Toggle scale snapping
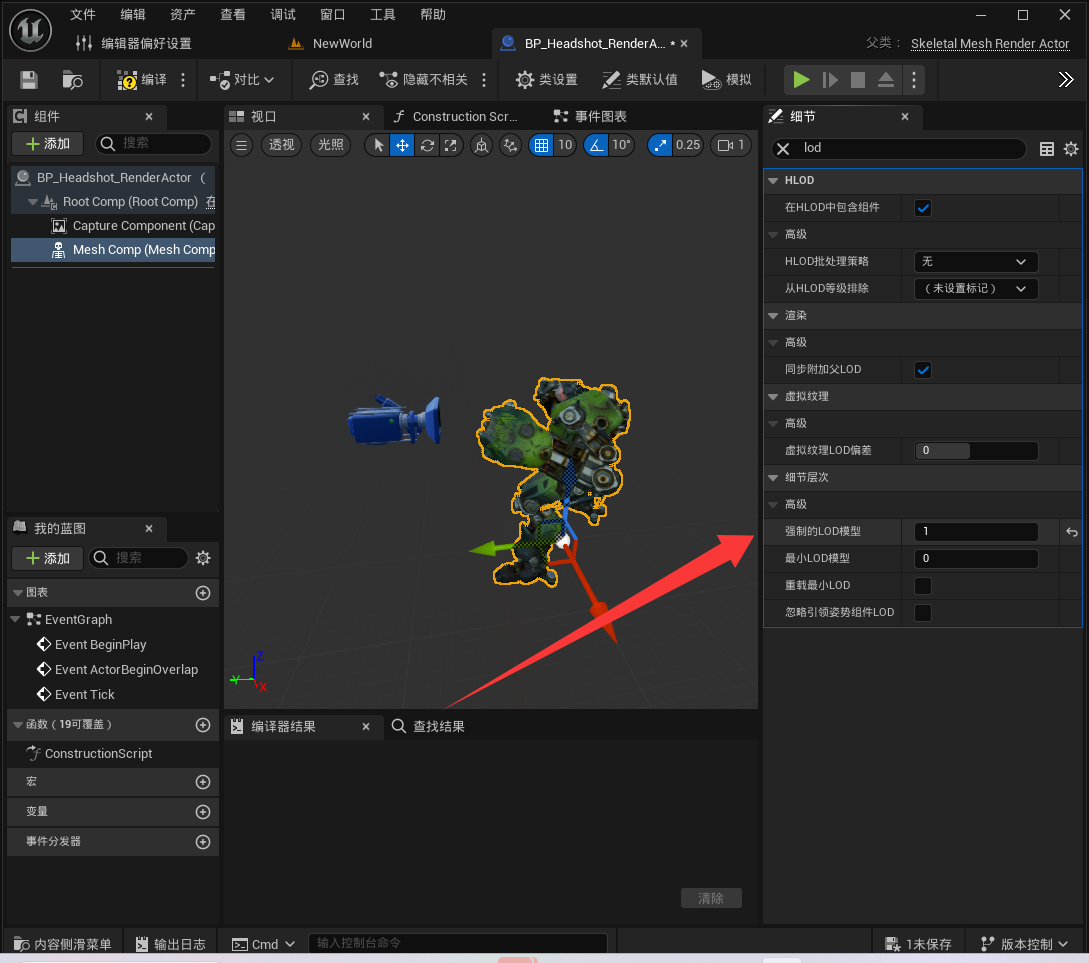Screen dimensions: 1089x963 pos(660,145)
